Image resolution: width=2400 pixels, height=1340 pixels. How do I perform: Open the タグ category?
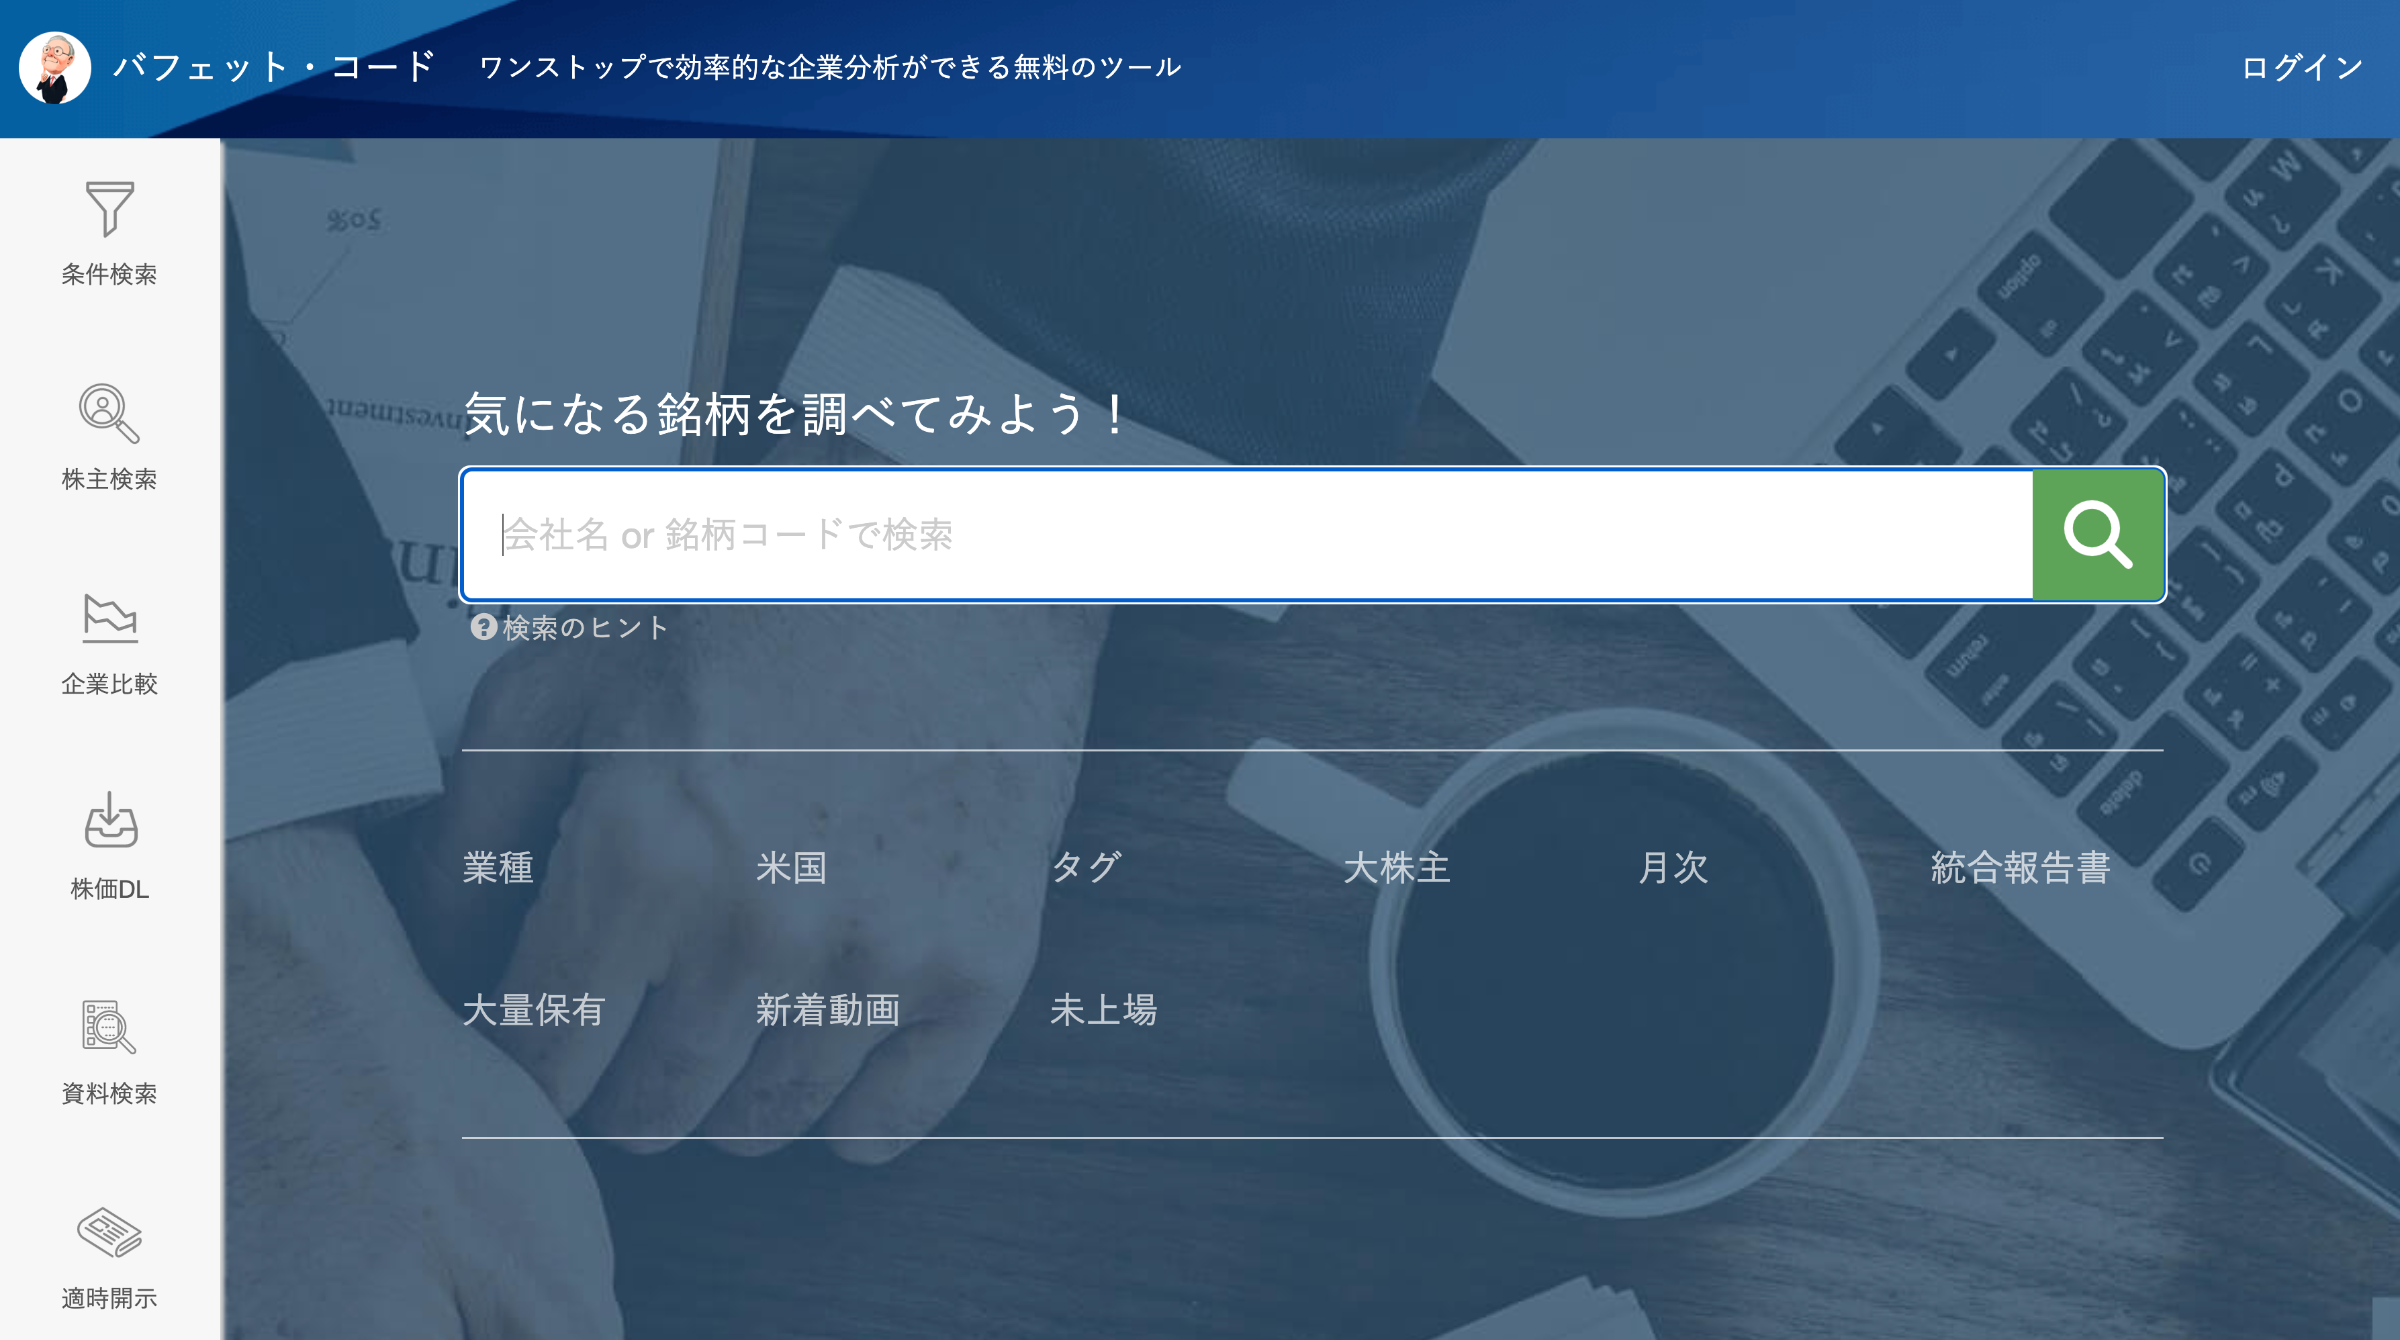point(1085,867)
